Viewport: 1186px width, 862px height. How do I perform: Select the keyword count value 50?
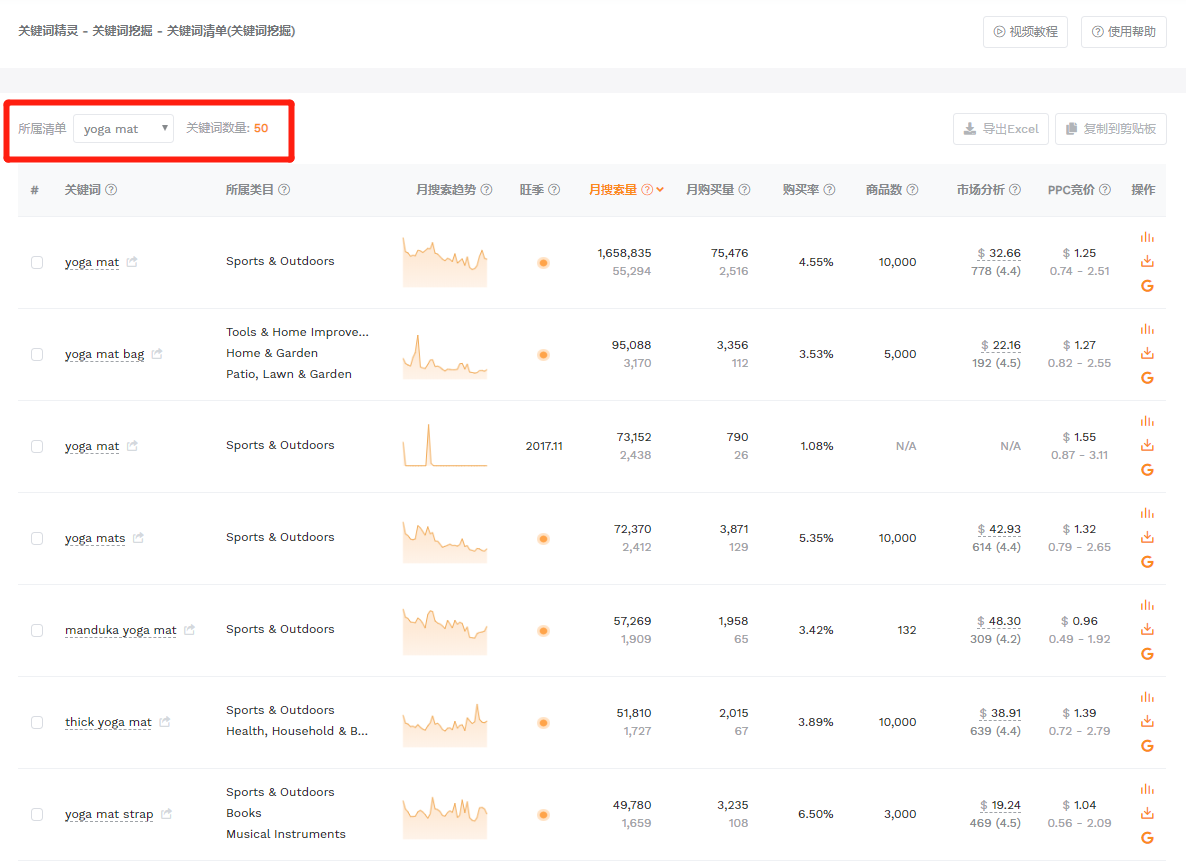(261, 129)
